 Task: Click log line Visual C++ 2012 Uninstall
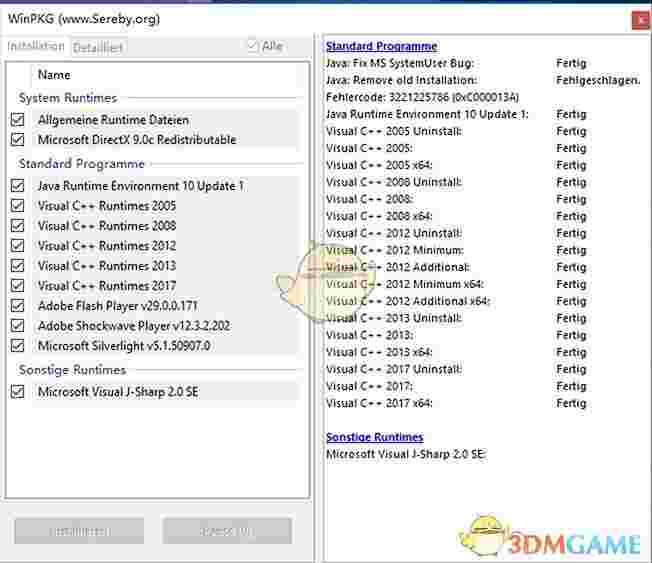tap(394, 233)
